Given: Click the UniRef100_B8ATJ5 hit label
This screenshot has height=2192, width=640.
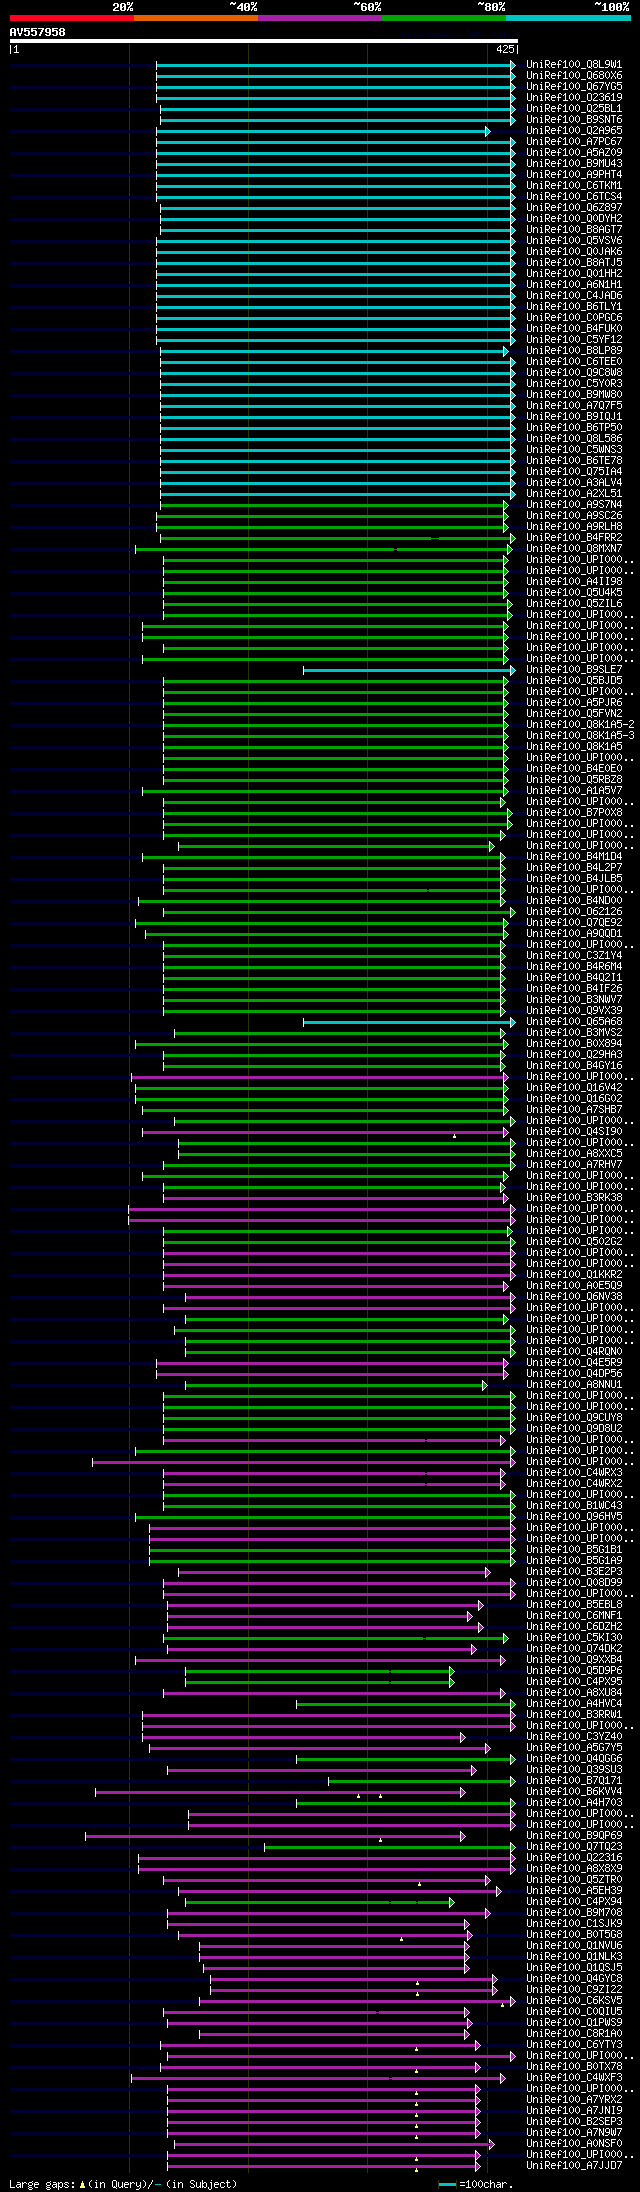Looking at the screenshot, I should click(x=574, y=263).
